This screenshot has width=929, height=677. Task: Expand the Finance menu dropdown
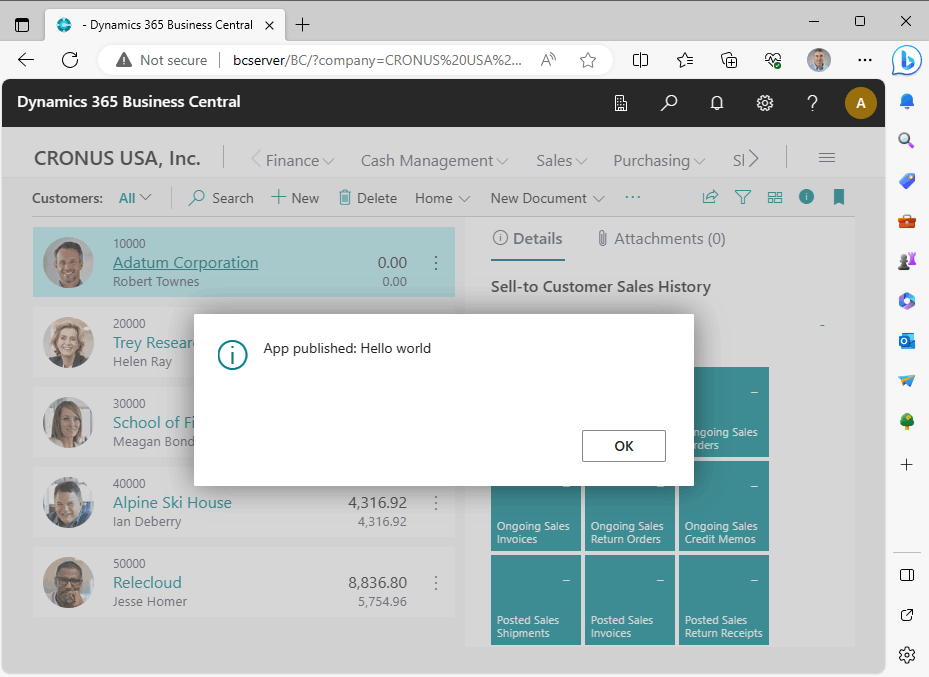coord(299,160)
